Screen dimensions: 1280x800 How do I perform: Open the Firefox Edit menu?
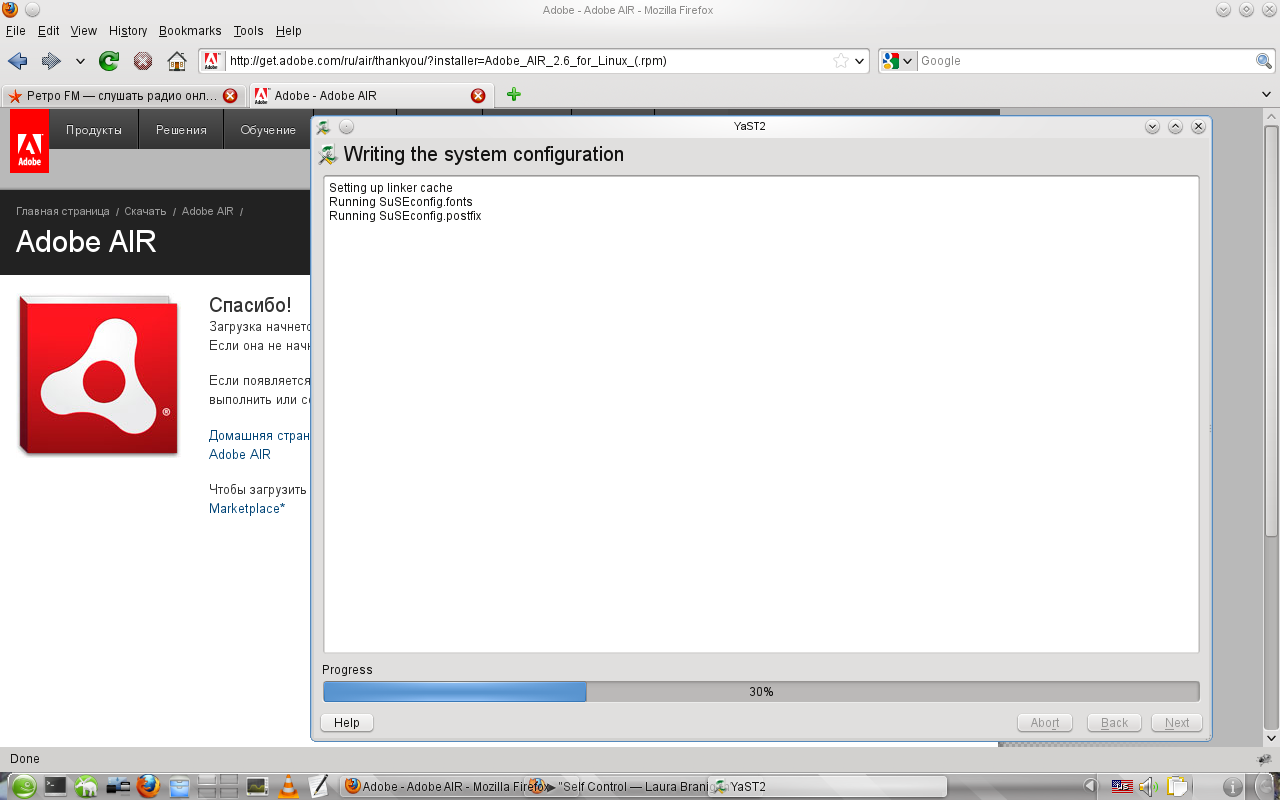click(49, 31)
